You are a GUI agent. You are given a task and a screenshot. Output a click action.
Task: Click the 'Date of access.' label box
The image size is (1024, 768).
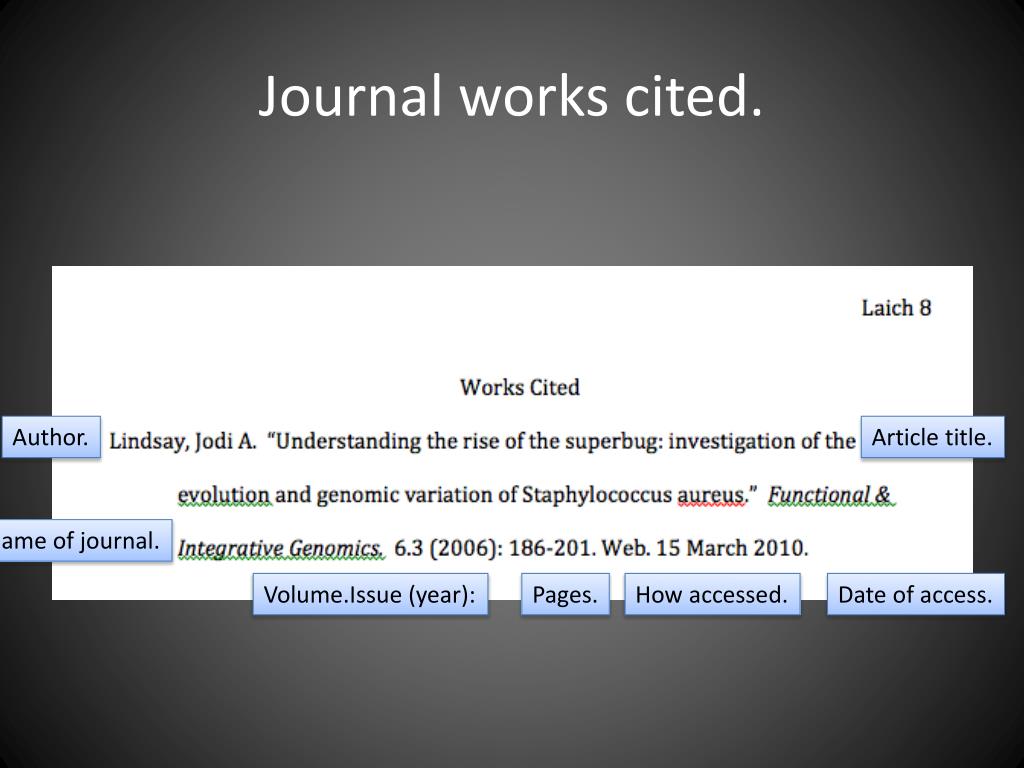click(x=916, y=594)
